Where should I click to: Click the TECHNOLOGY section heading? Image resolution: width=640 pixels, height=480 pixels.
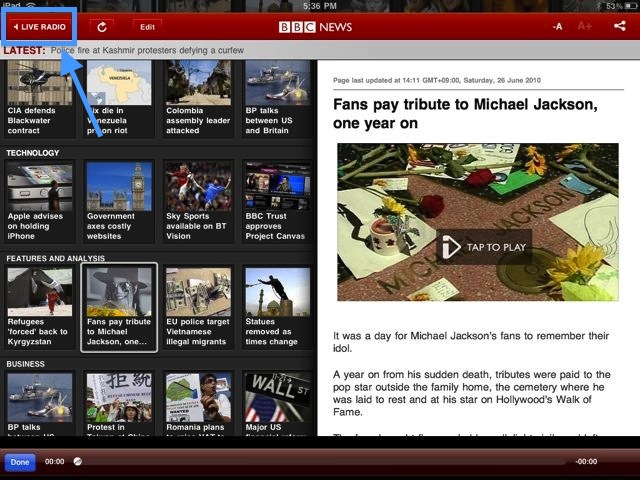[33, 153]
